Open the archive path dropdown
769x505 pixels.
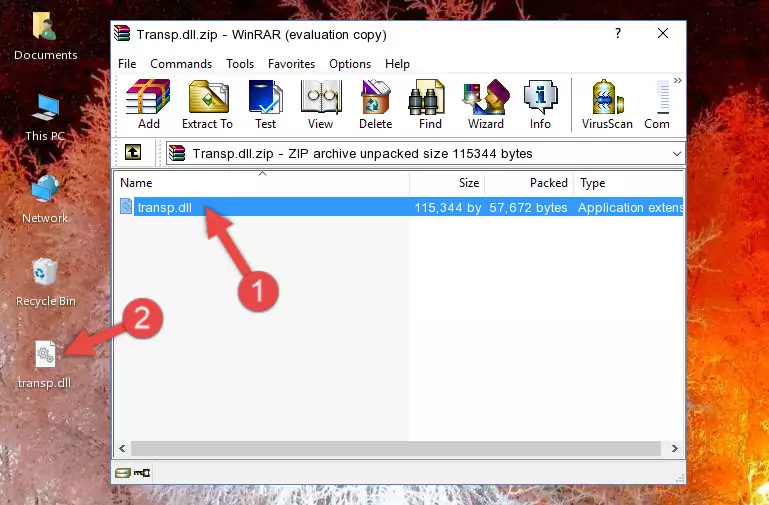pyautogui.click(x=677, y=153)
